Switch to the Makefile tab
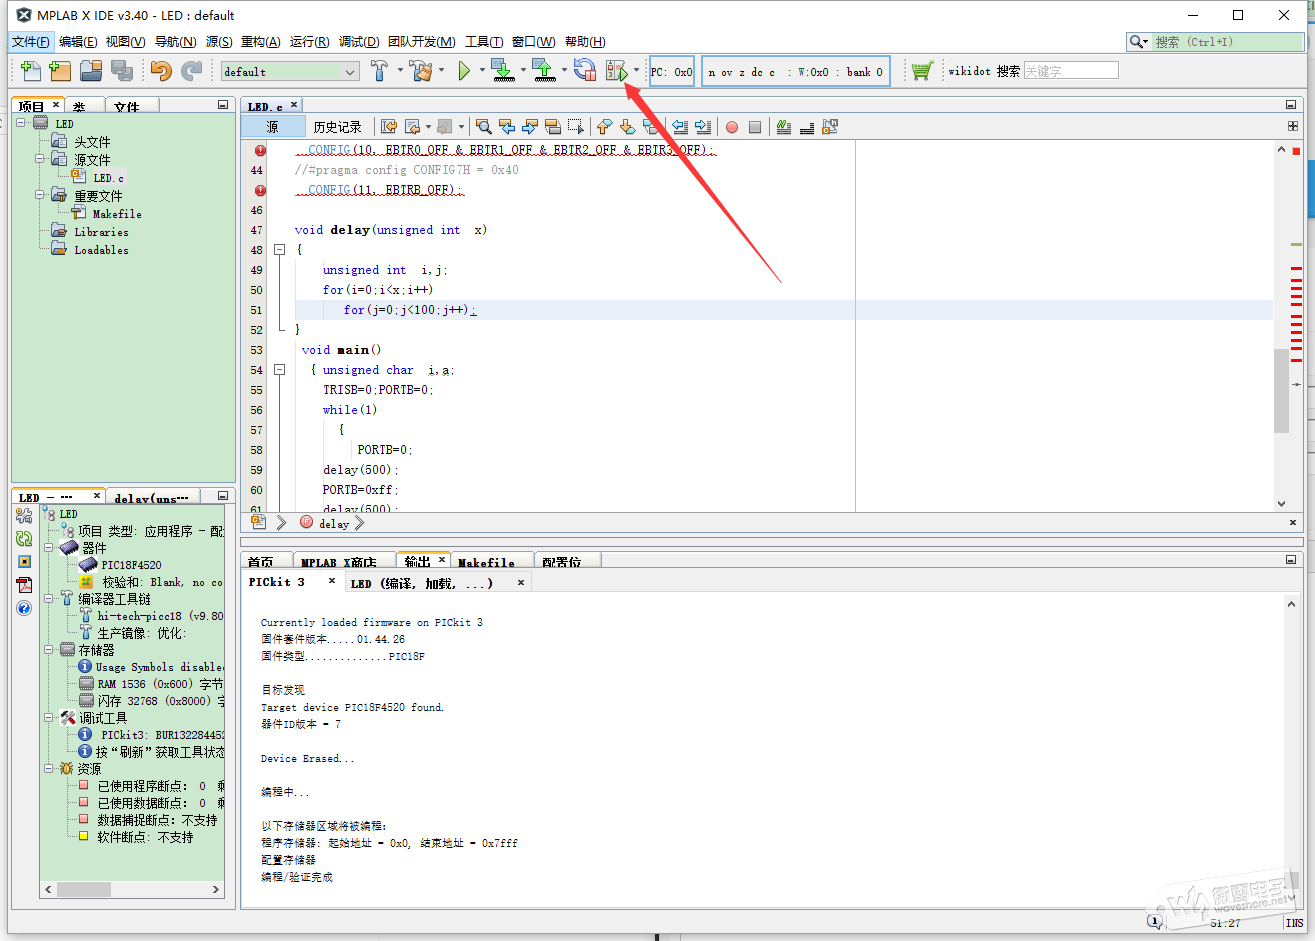The image size is (1315, 941). pyautogui.click(x=486, y=563)
